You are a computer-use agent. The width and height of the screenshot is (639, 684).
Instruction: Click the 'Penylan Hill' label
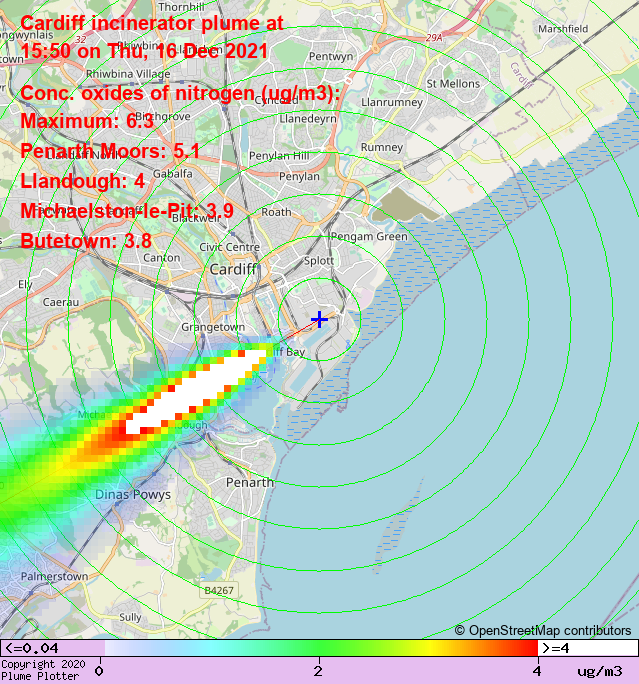[279, 156]
